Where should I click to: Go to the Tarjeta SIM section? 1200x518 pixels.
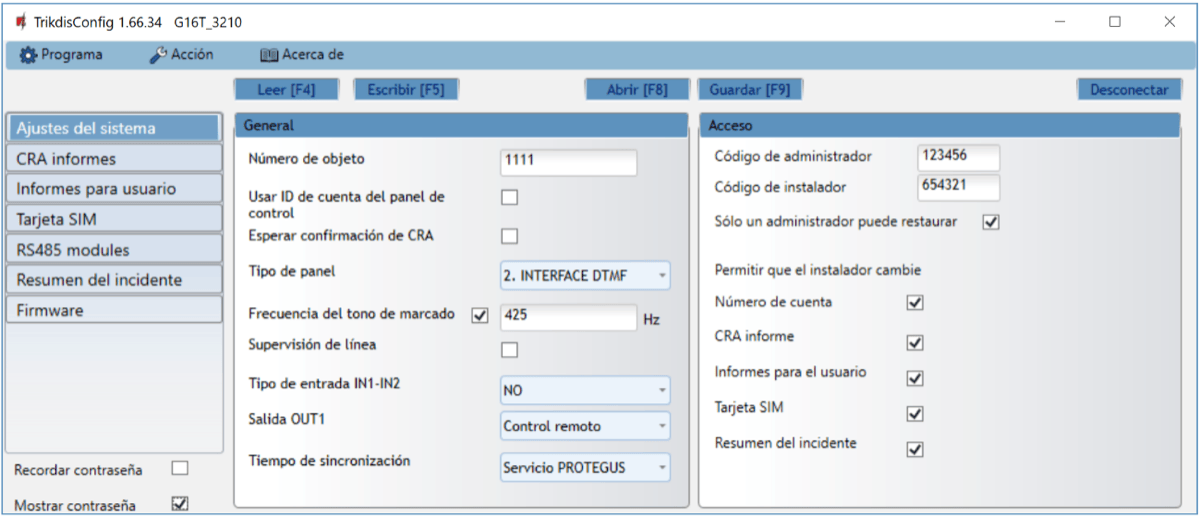tap(113, 219)
